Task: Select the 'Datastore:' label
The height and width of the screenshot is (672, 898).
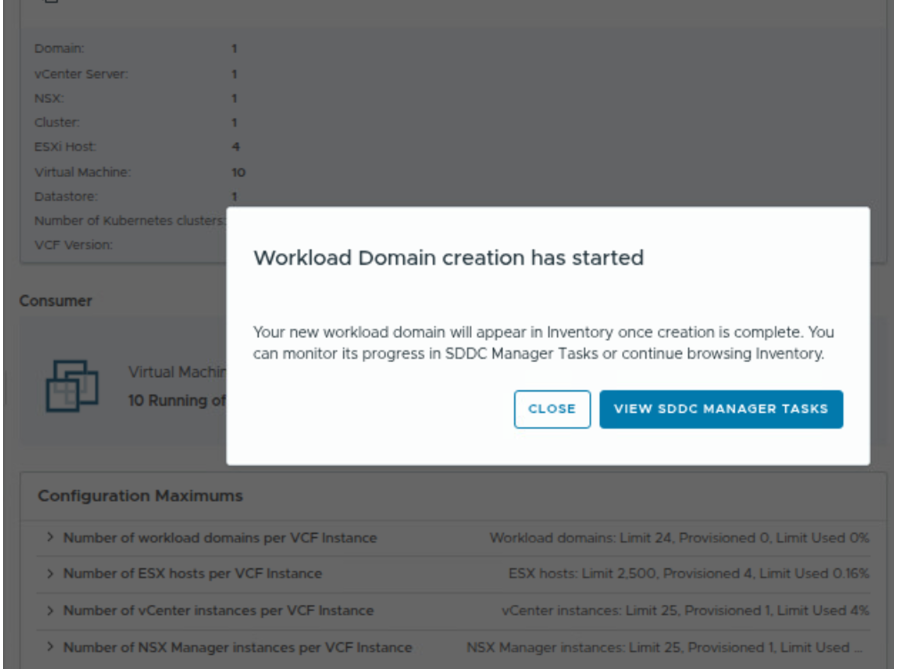Action: [x=65, y=197]
